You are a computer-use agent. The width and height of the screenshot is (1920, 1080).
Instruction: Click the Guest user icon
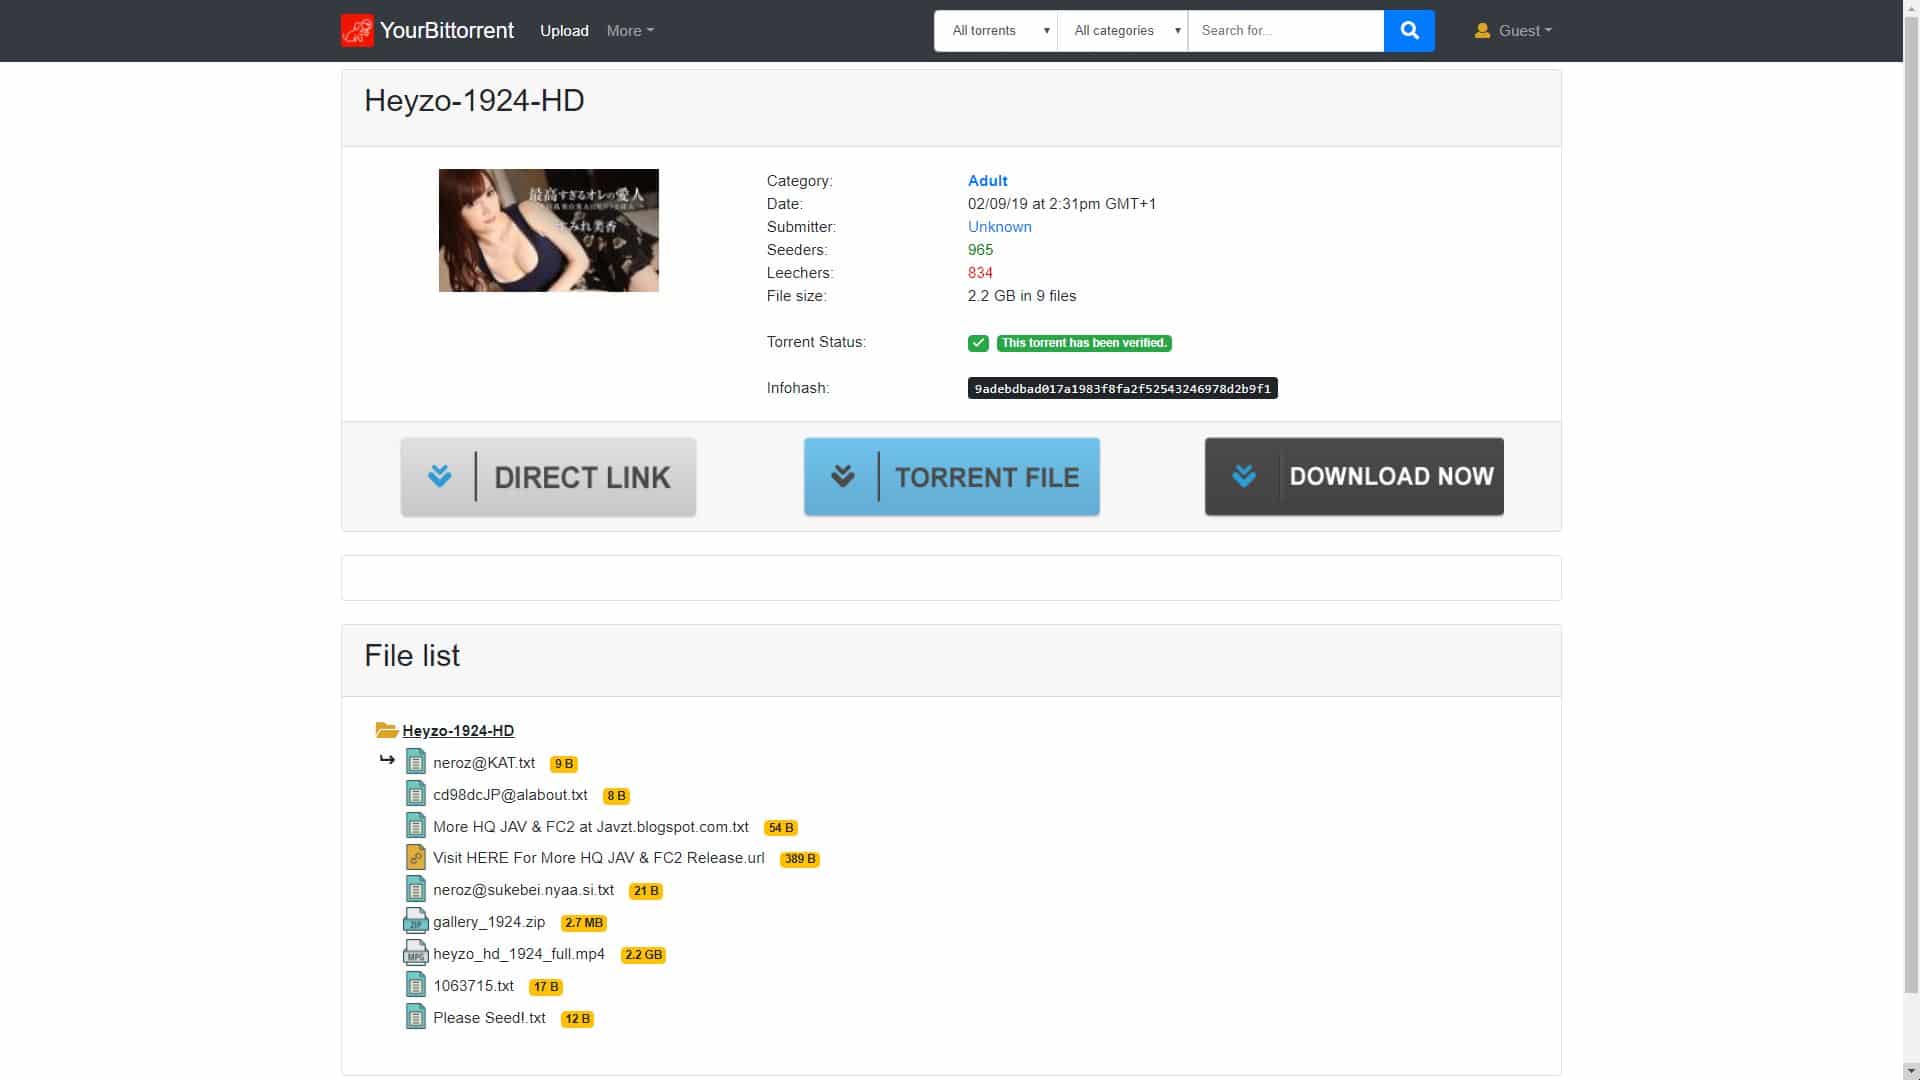(x=1482, y=31)
